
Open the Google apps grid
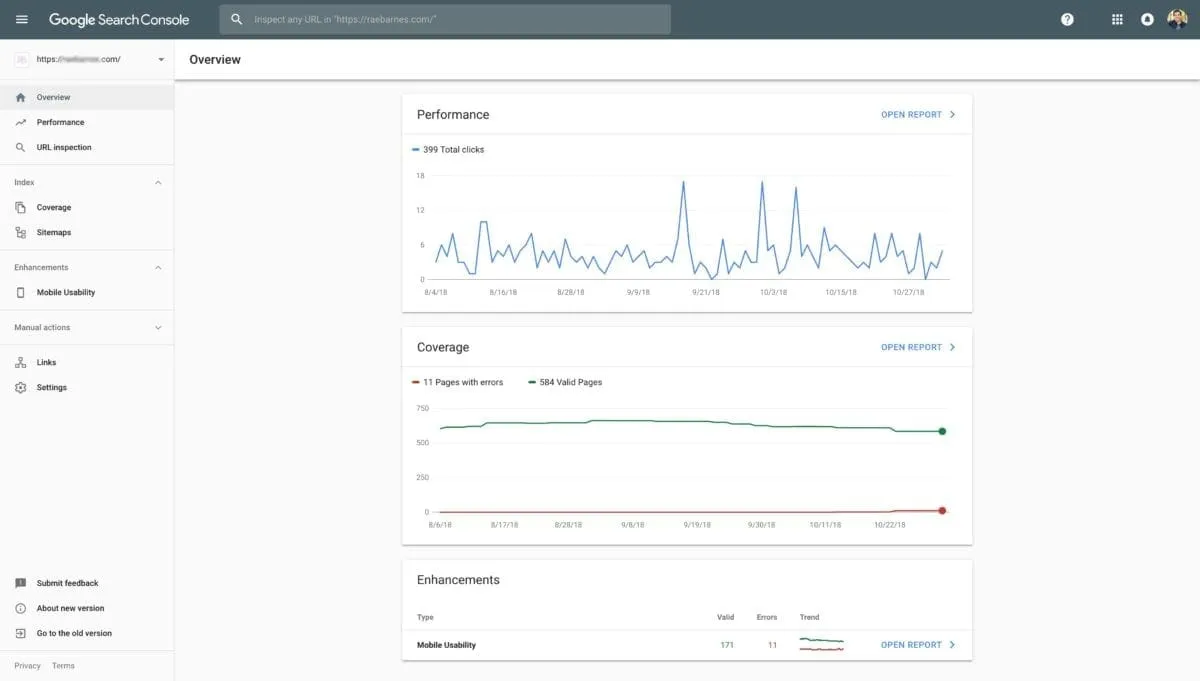tap(1116, 18)
